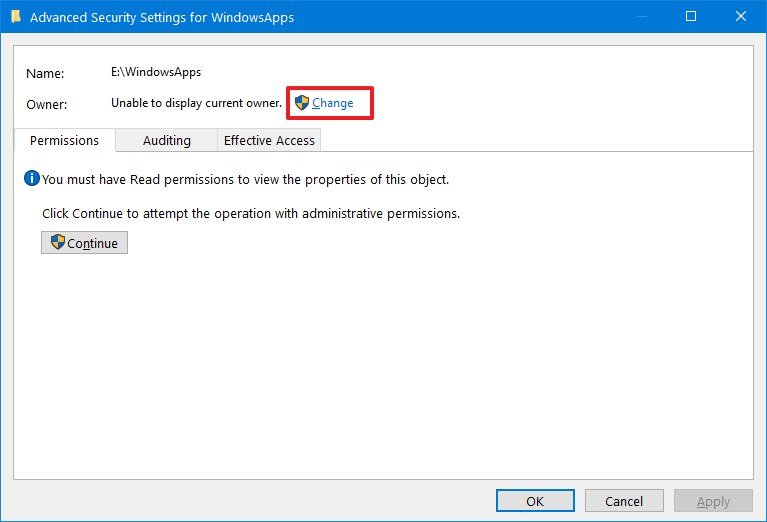Click the 'Owner:' field label

click(x=47, y=103)
